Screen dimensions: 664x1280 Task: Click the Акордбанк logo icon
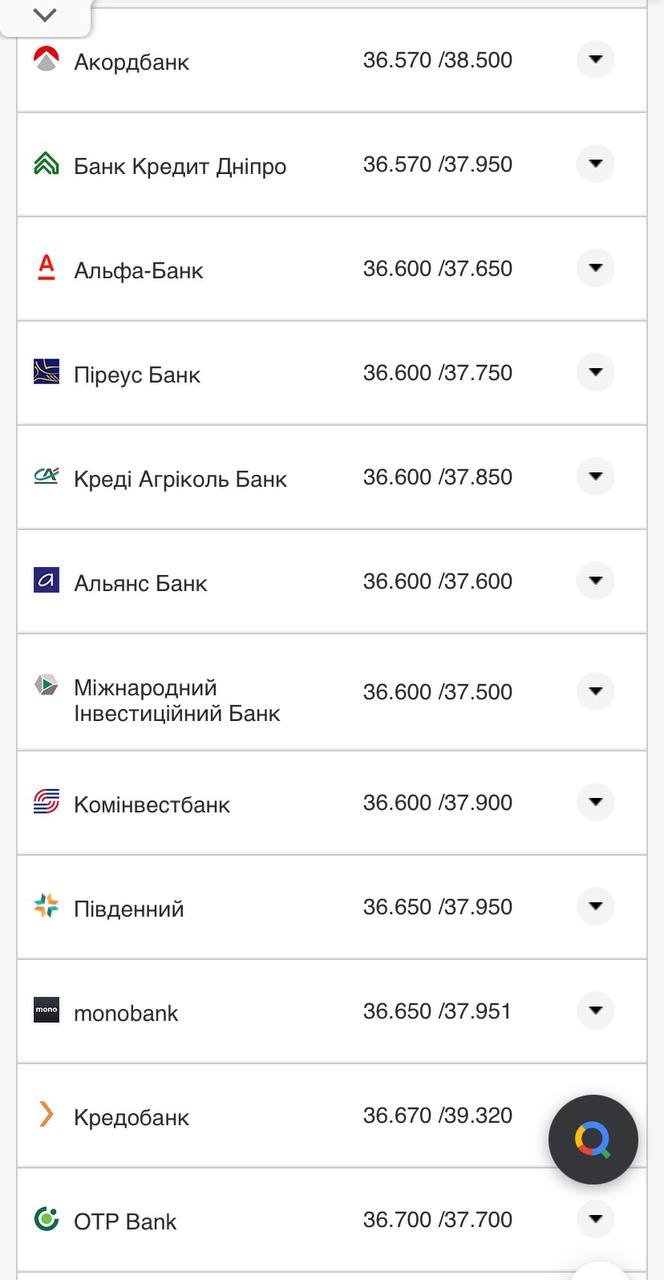[x=44, y=58]
